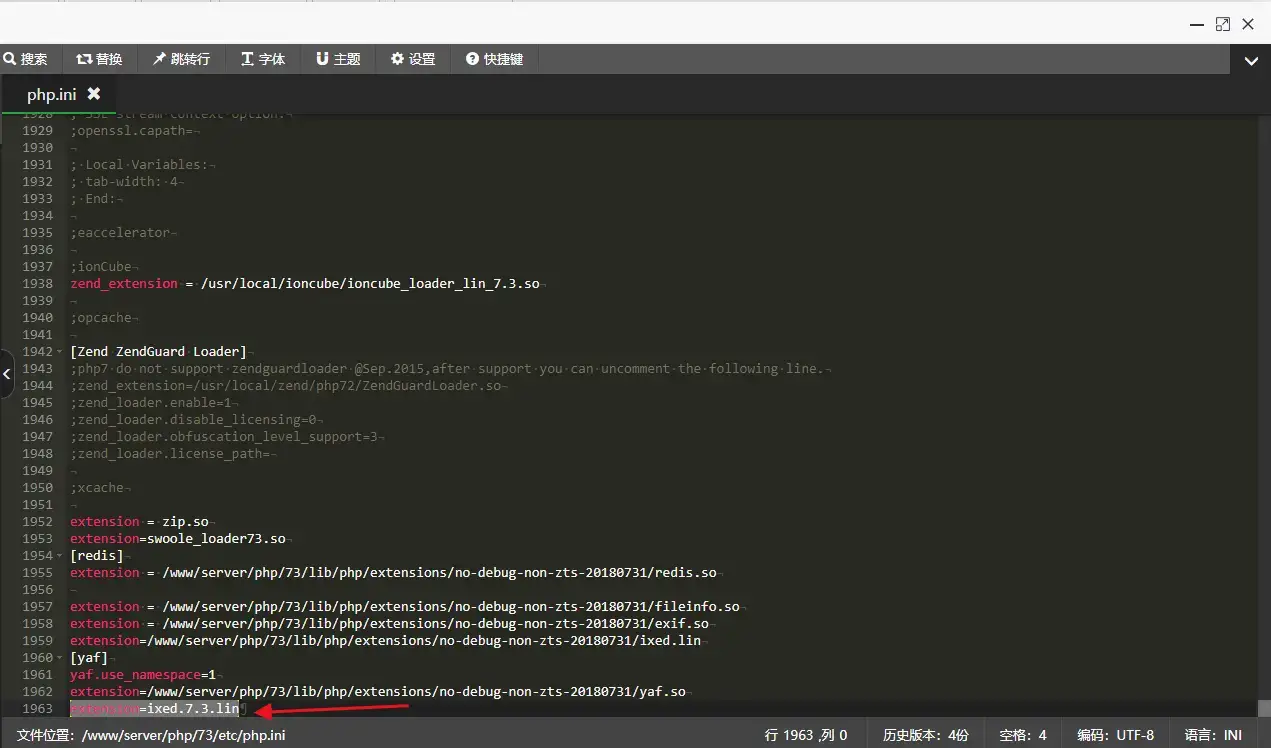
Task: Click the 跳转行 go-to-line tool
Action: pyautogui.click(x=181, y=59)
